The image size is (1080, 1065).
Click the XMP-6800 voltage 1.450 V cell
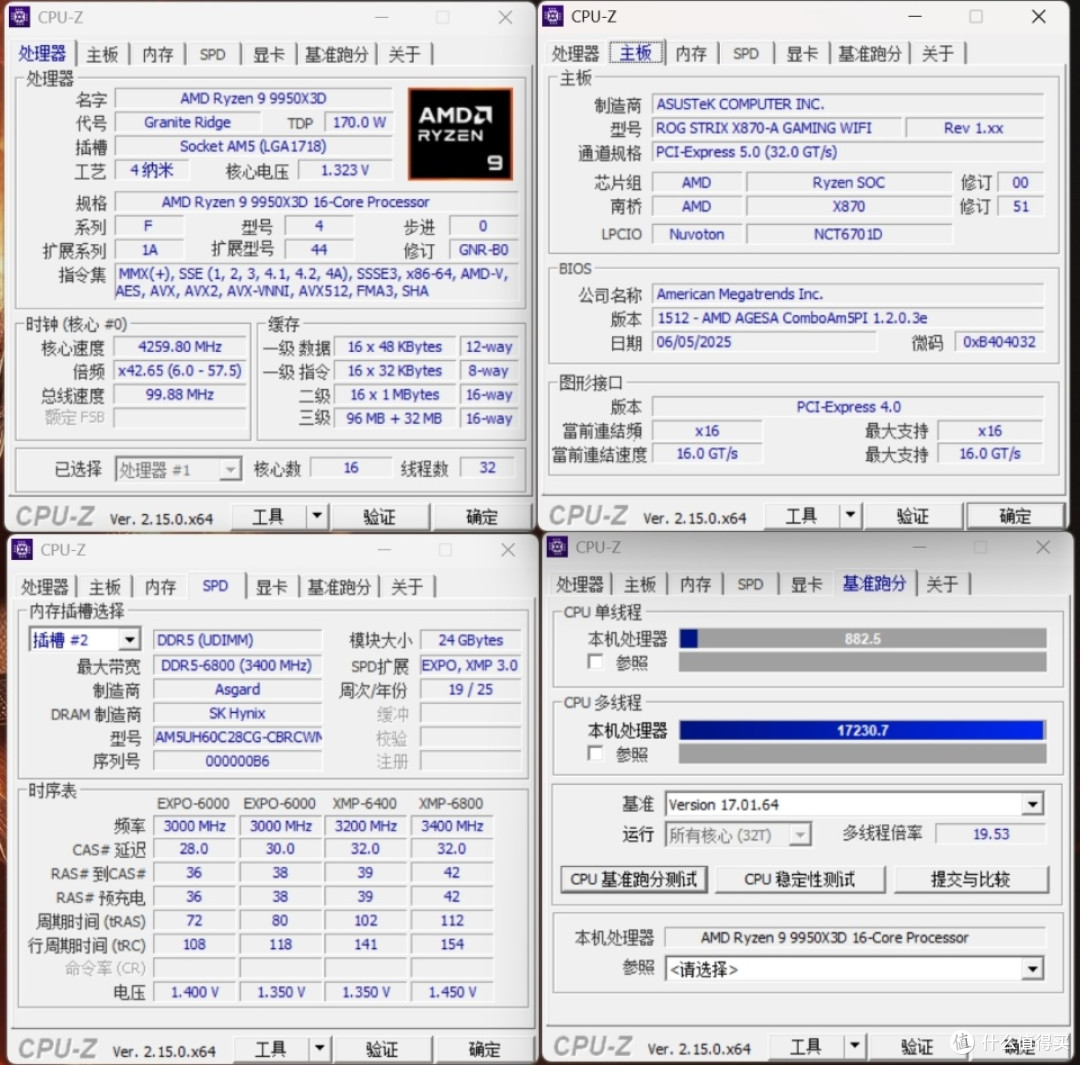pos(452,992)
